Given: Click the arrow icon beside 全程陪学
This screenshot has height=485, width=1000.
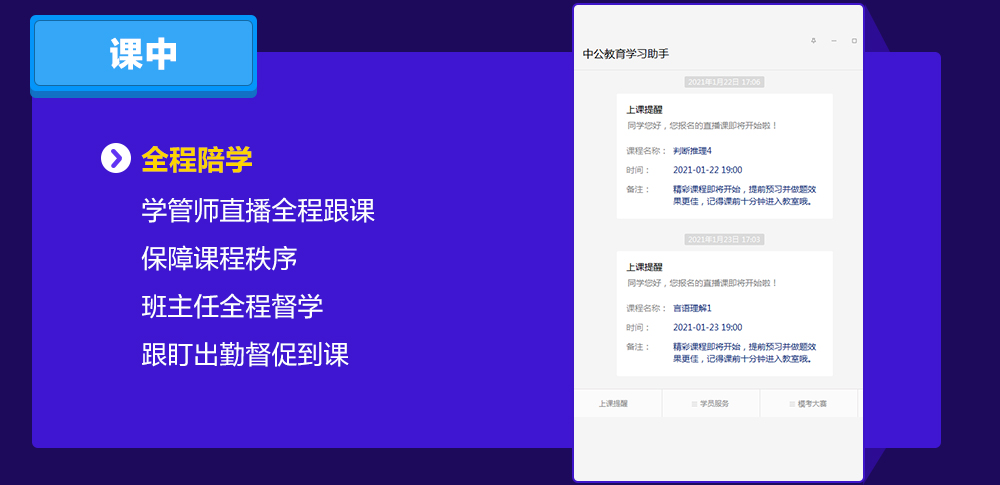Looking at the screenshot, I should click(x=116, y=158).
